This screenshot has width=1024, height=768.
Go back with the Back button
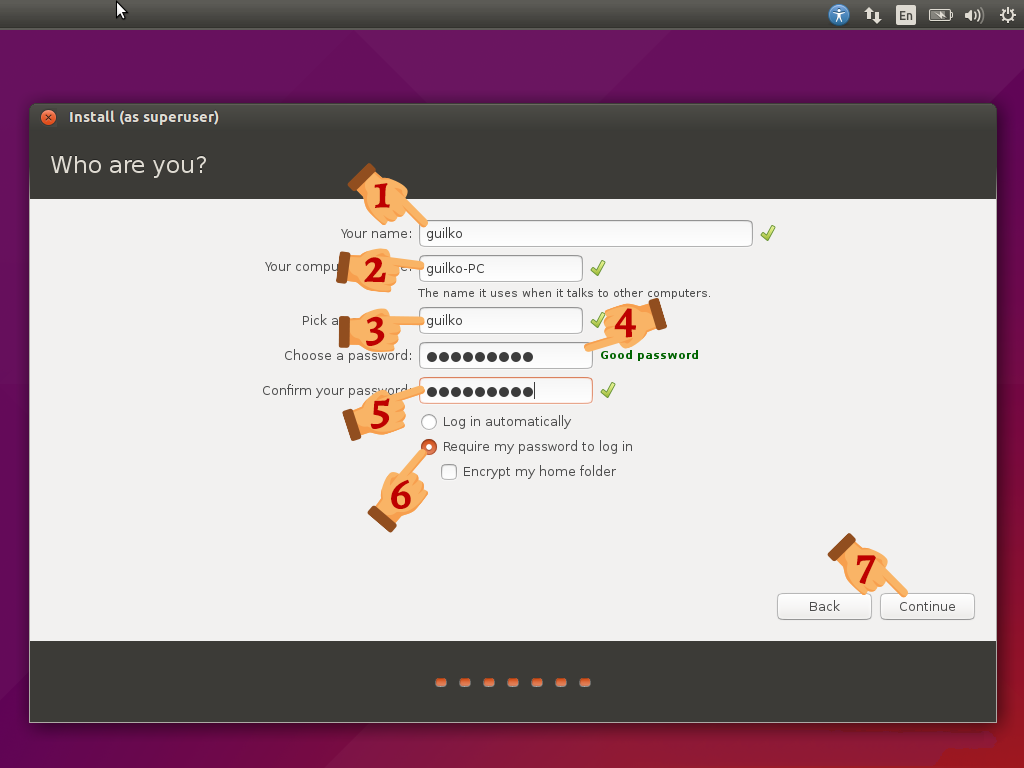tap(823, 606)
